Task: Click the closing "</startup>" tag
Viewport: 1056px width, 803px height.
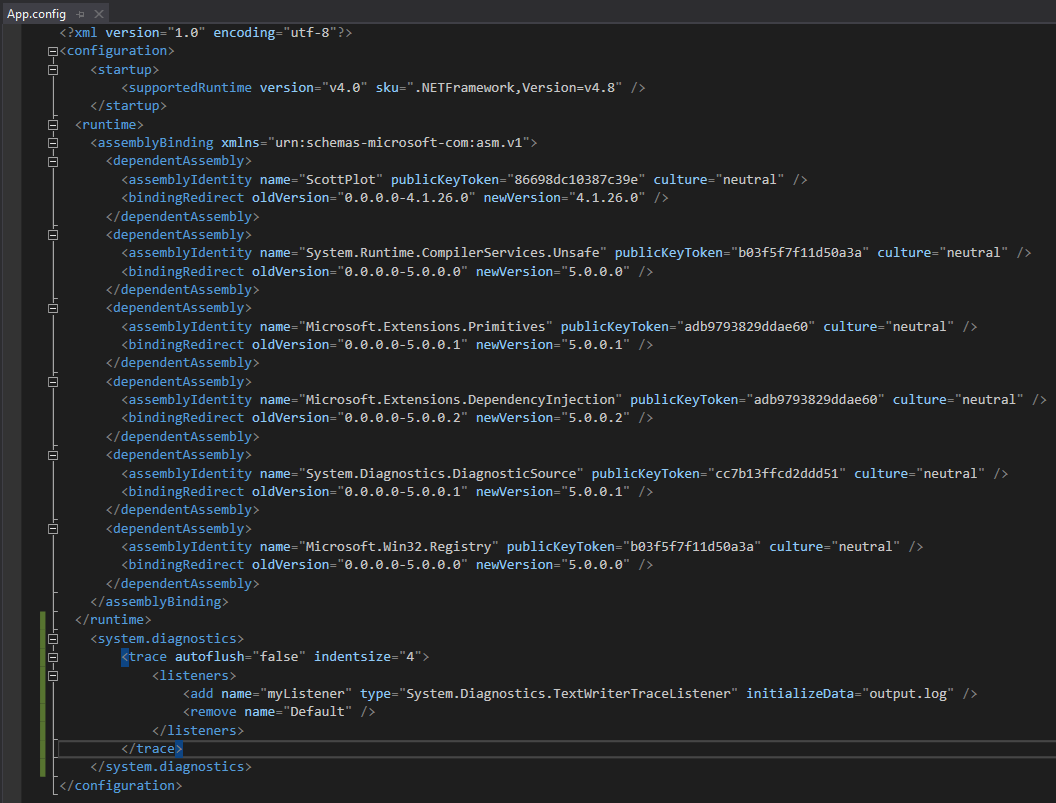Action: tap(129, 106)
